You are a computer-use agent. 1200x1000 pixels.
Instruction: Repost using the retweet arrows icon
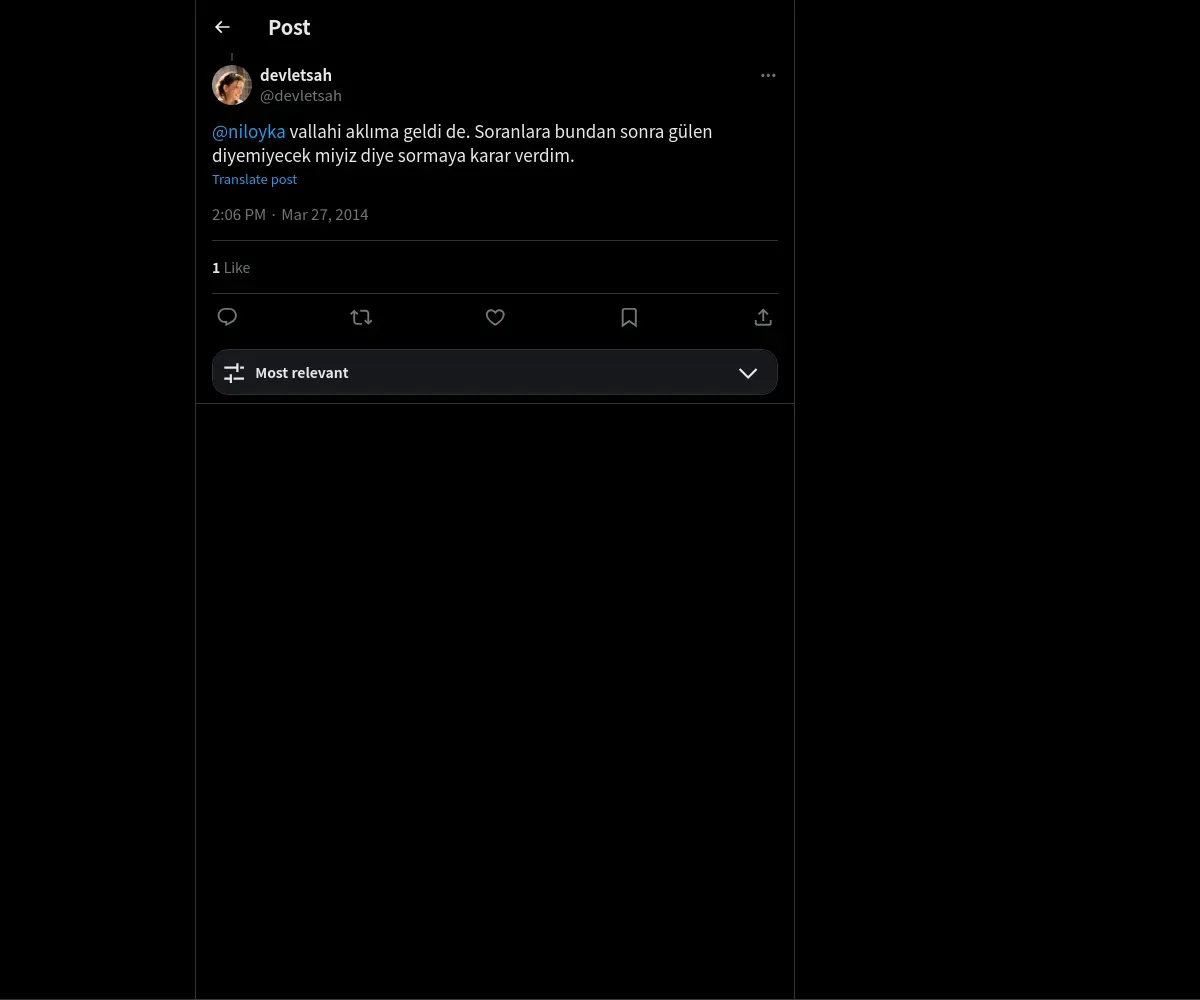coord(361,317)
